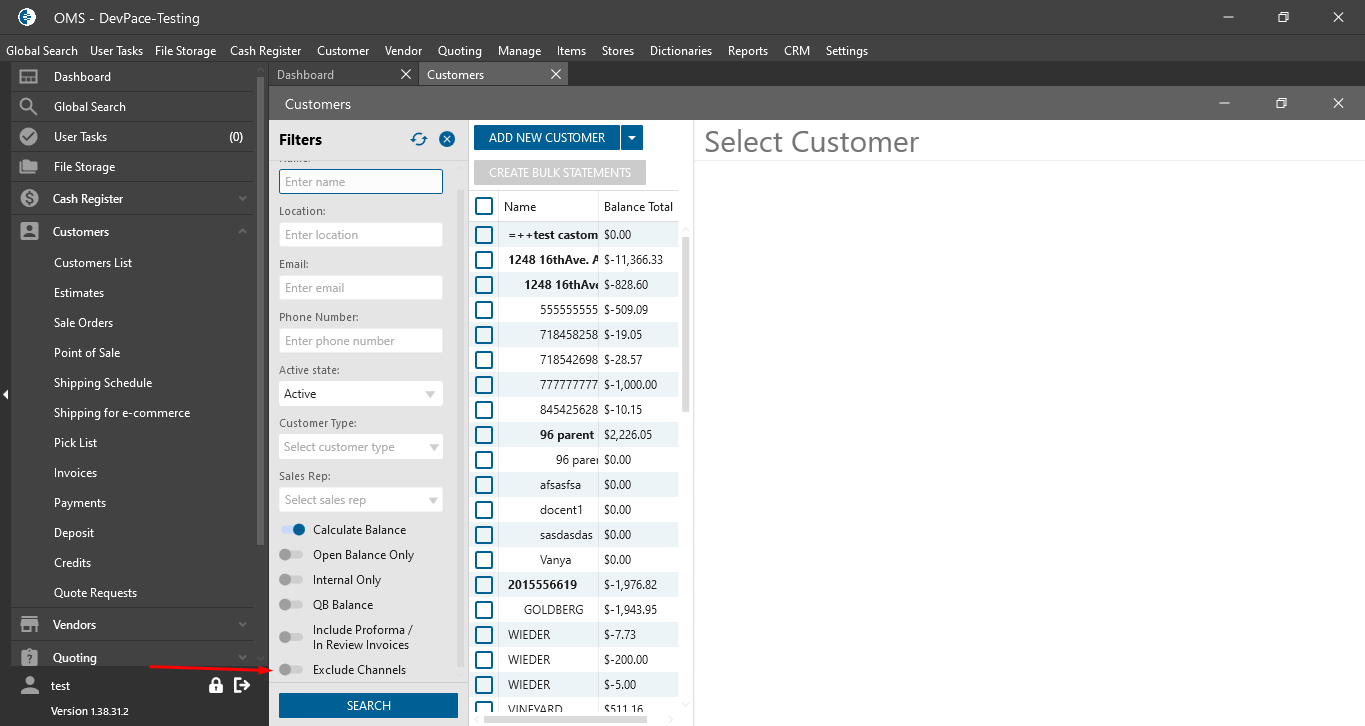Click the User Tasks checkmark icon
Screen dimensions: 1365x726
[29, 137]
